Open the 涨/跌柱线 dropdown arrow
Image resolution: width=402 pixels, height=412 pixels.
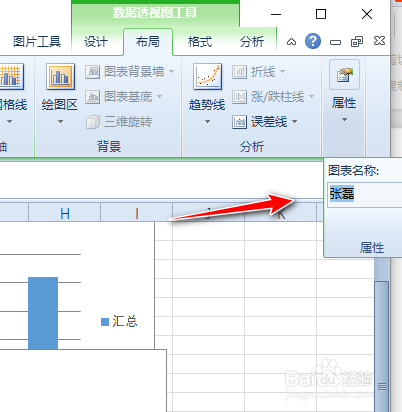pos(311,97)
